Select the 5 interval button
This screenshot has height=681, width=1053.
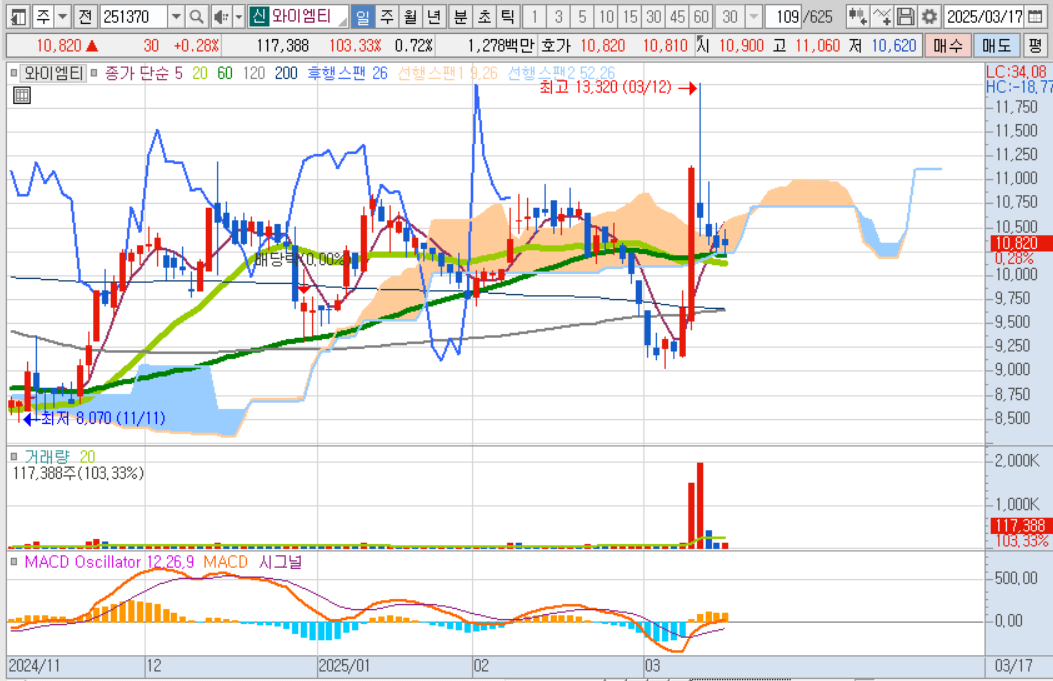[582, 16]
